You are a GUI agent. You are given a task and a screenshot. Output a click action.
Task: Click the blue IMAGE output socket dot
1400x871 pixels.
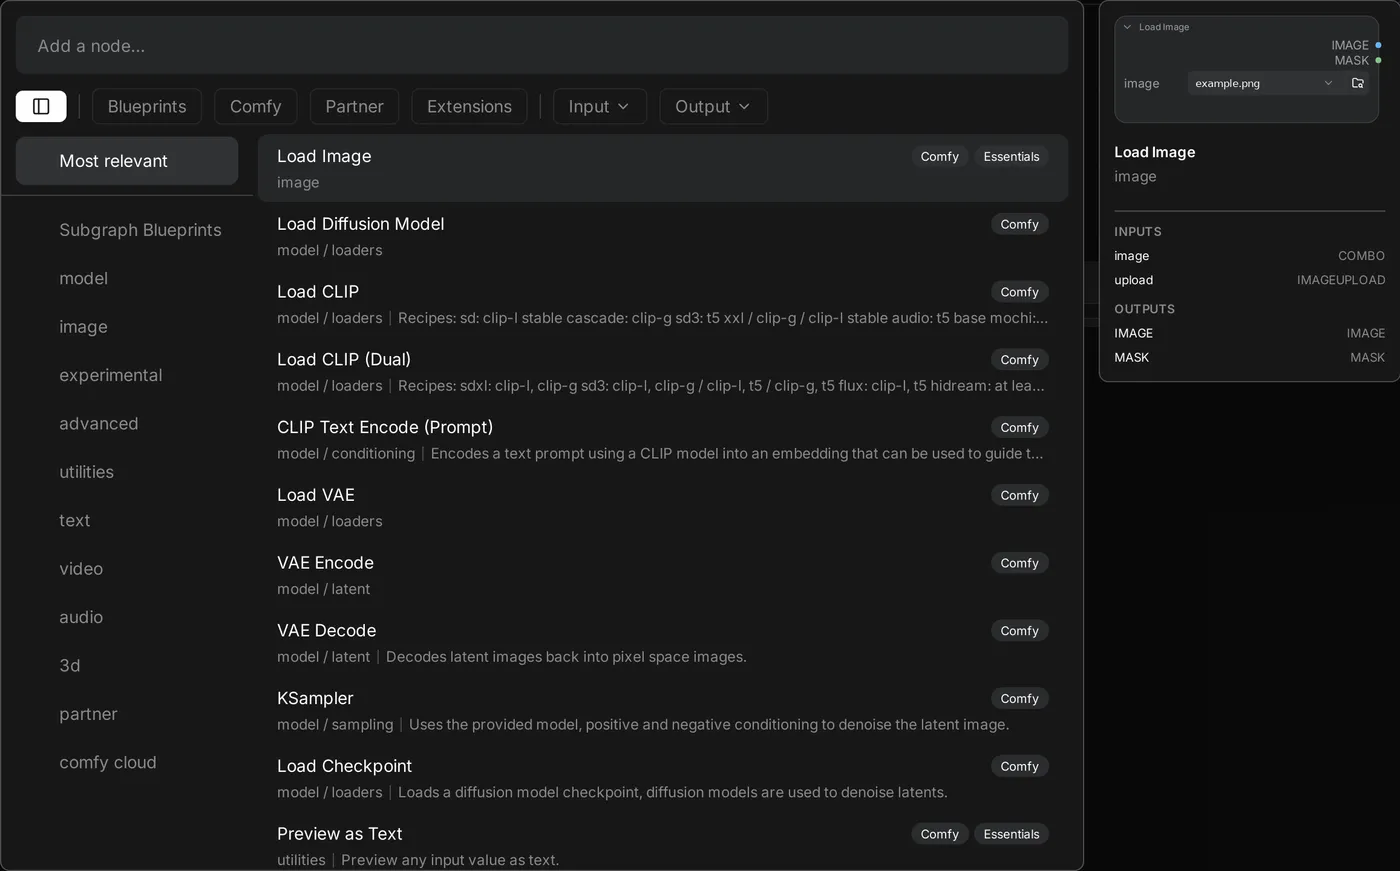click(x=1378, y=45)
